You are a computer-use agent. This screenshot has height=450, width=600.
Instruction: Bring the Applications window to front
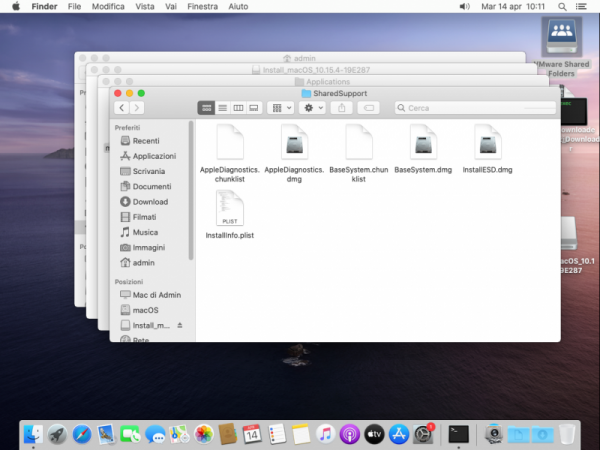coord(323,82)
